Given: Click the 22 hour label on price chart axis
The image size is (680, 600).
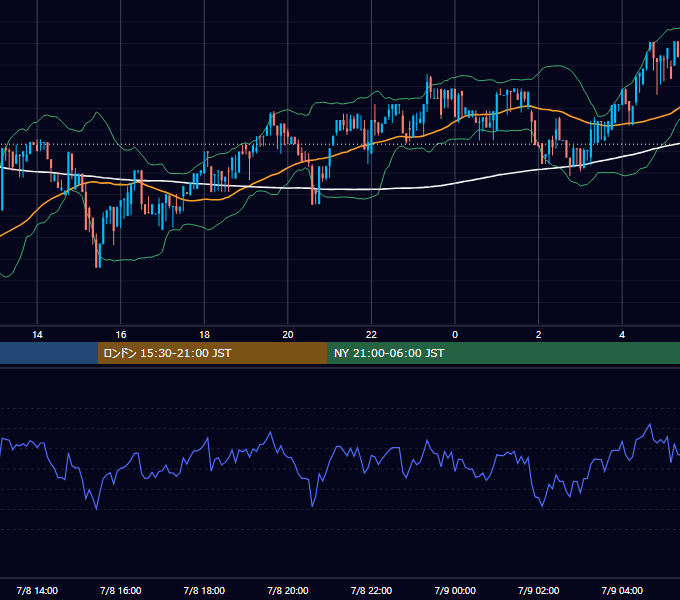Looking at the screenshot, I should 371,335.
